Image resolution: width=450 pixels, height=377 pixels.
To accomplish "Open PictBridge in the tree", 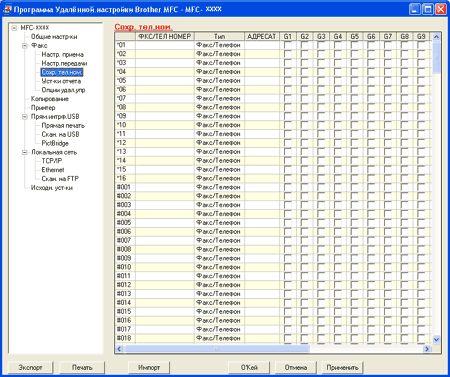I will [x=55, y=143].
